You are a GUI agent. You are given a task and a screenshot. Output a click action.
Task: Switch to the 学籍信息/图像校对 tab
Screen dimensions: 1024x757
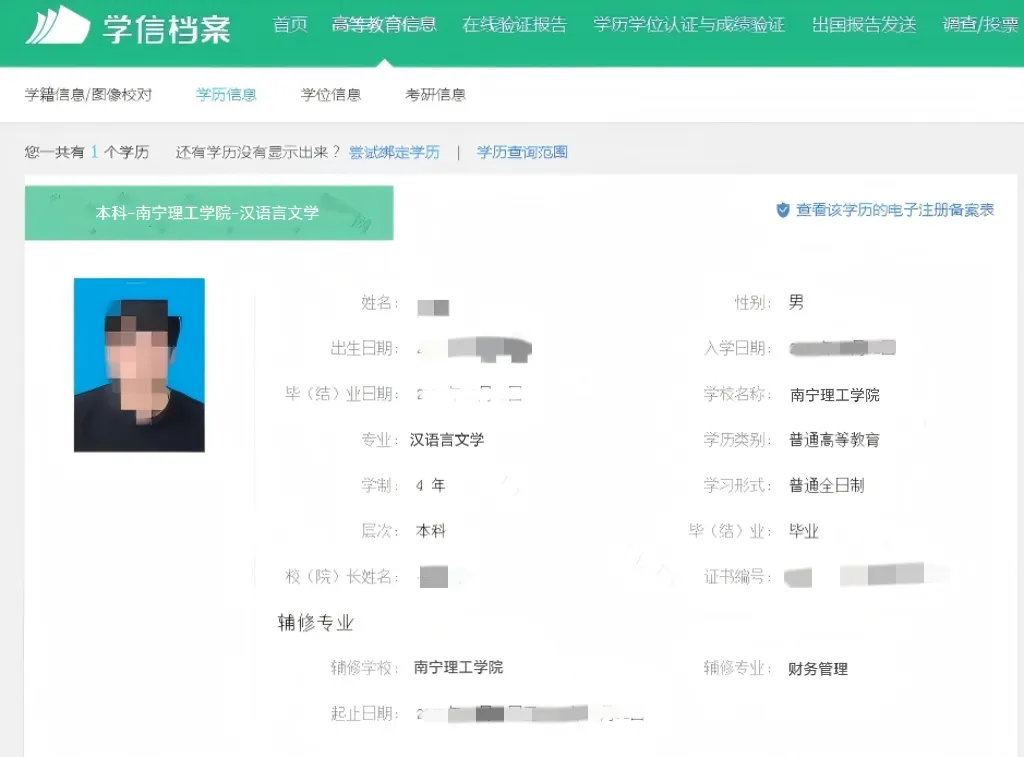point(89,95)
